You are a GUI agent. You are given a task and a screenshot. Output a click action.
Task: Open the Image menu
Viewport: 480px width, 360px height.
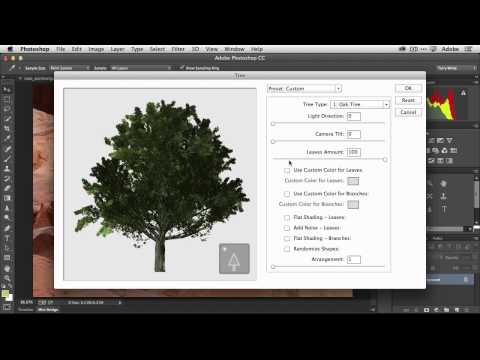tap(96, 49)
